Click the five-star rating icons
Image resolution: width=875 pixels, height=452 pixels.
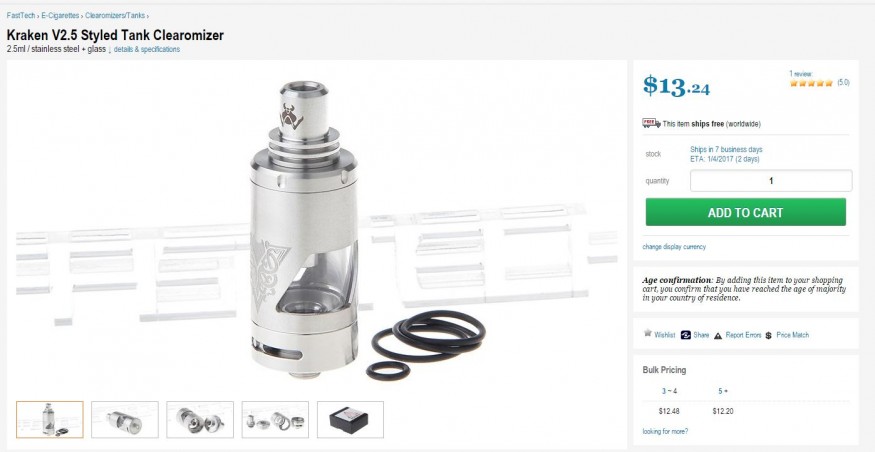point(811,83)
